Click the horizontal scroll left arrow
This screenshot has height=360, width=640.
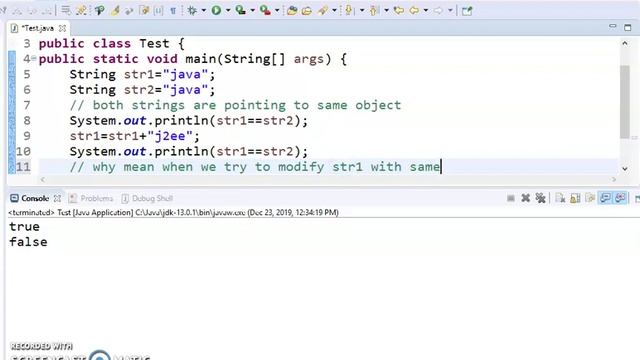click(43, 180)
